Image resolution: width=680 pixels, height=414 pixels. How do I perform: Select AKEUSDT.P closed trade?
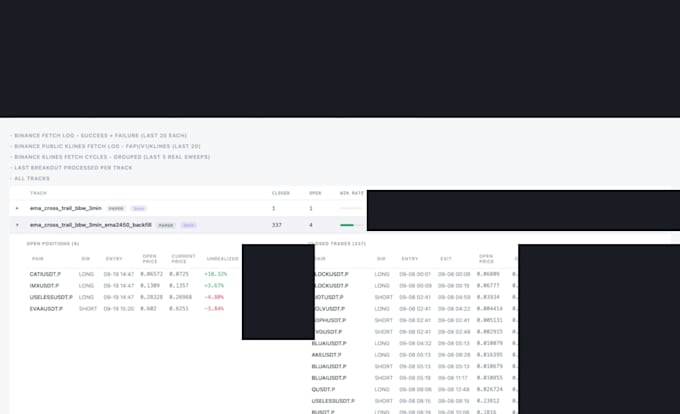point(326,355)
